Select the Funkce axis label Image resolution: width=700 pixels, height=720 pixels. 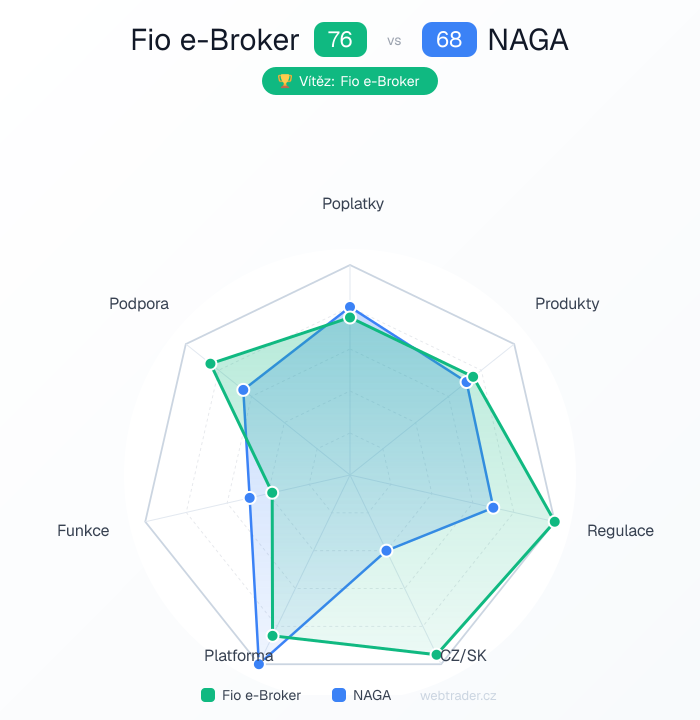[83, 530]
